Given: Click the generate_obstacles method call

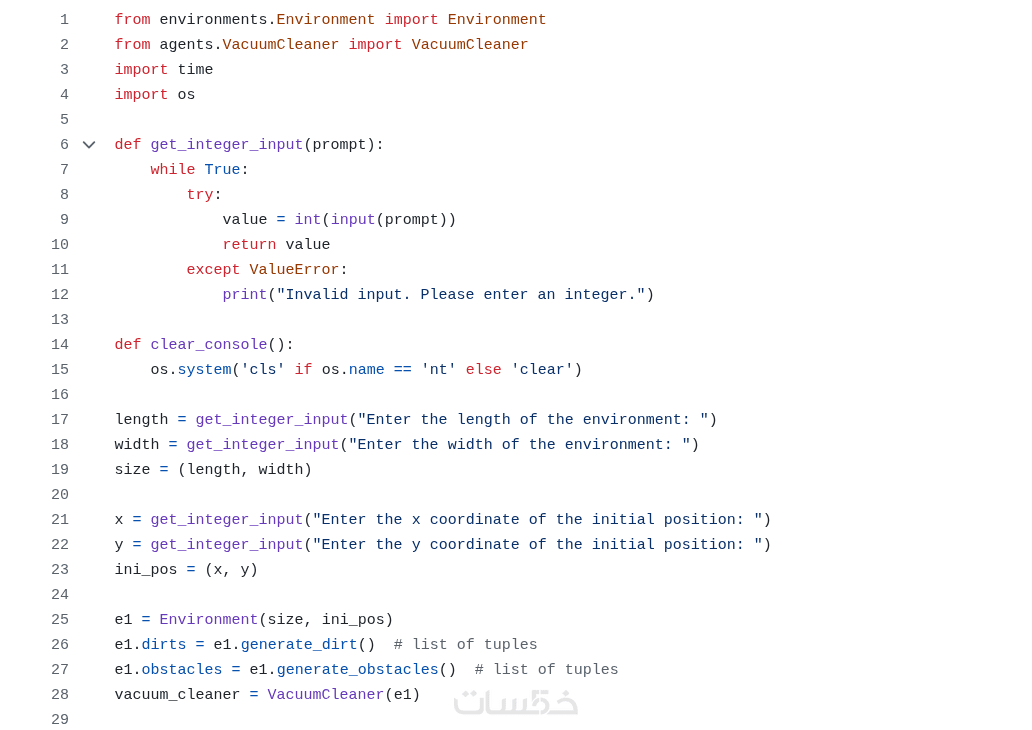Looking at the screenshot, I should click(x=357, y=670).
